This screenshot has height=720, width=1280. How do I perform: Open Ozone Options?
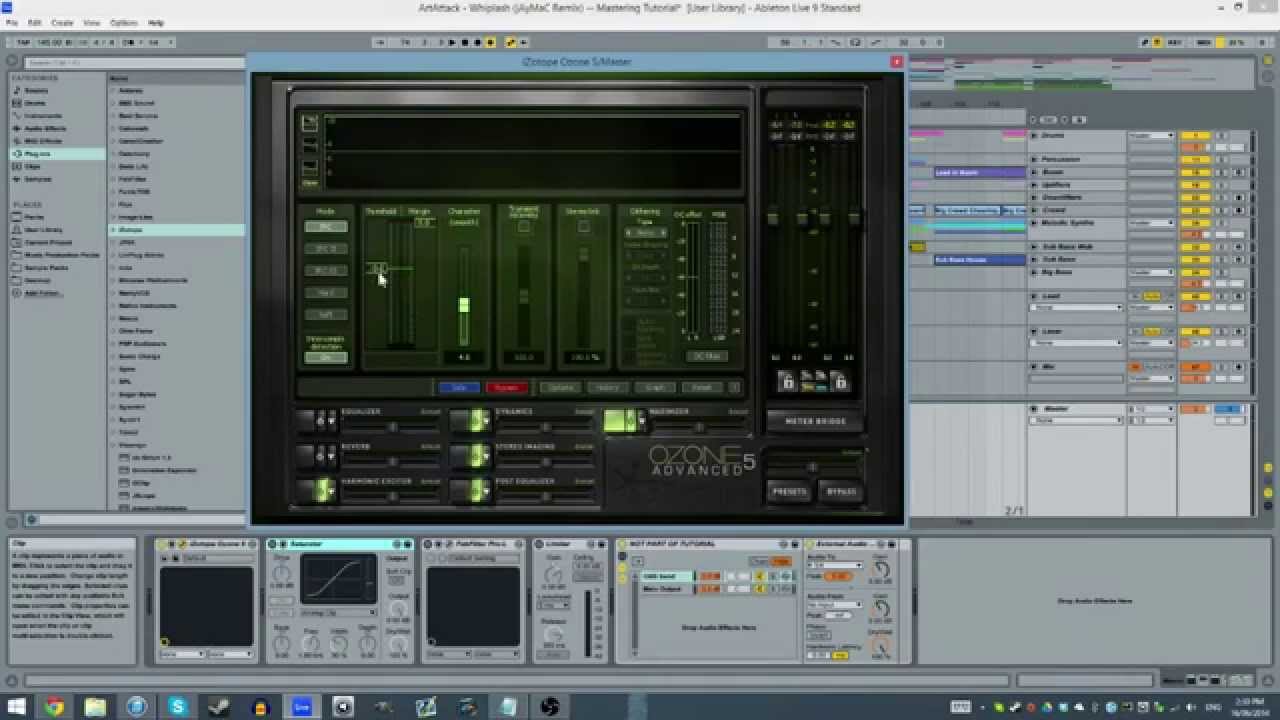point(560,387)
